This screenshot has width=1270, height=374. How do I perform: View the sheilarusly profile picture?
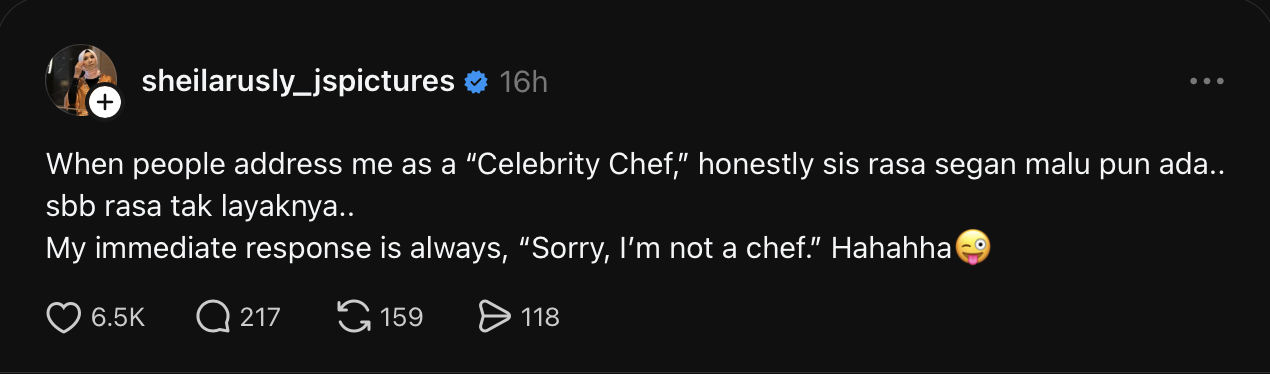point(80,80)
